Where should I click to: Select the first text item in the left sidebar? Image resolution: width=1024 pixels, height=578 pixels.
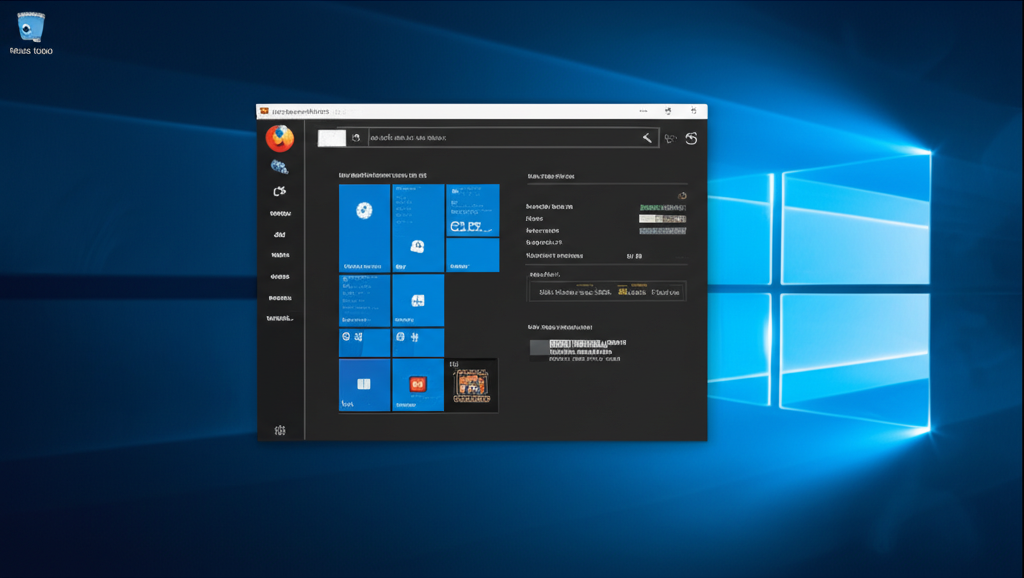point(280,213)
